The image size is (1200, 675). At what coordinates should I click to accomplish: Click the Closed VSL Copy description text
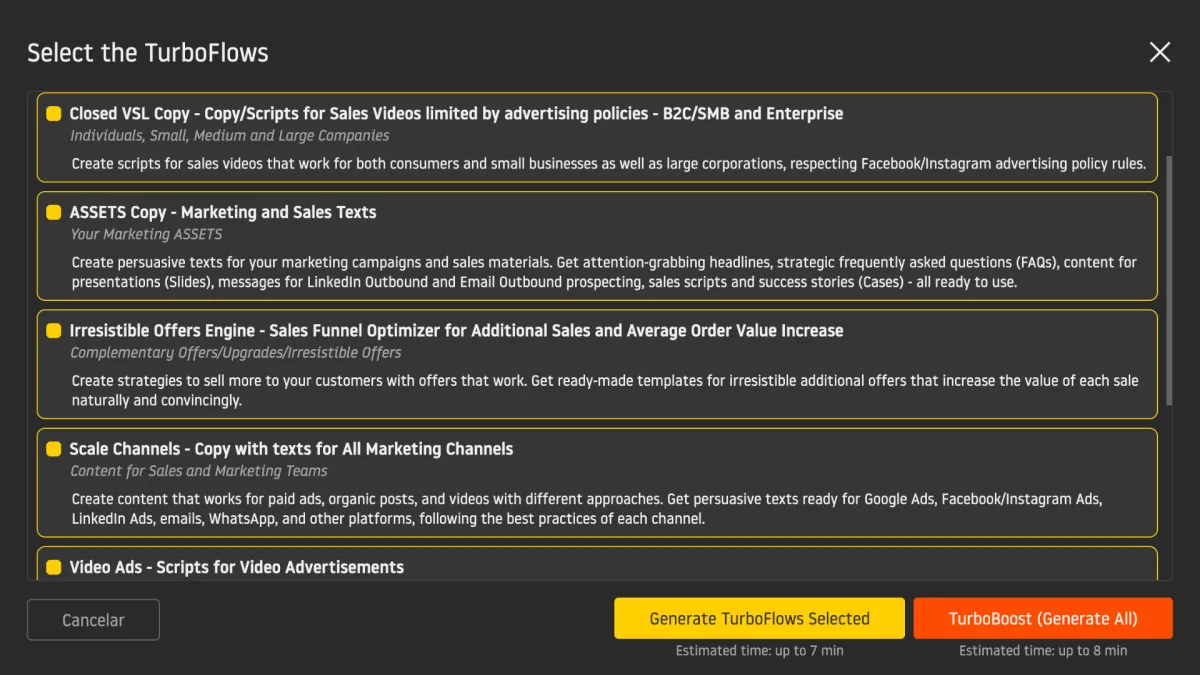[x=609, y=163]
